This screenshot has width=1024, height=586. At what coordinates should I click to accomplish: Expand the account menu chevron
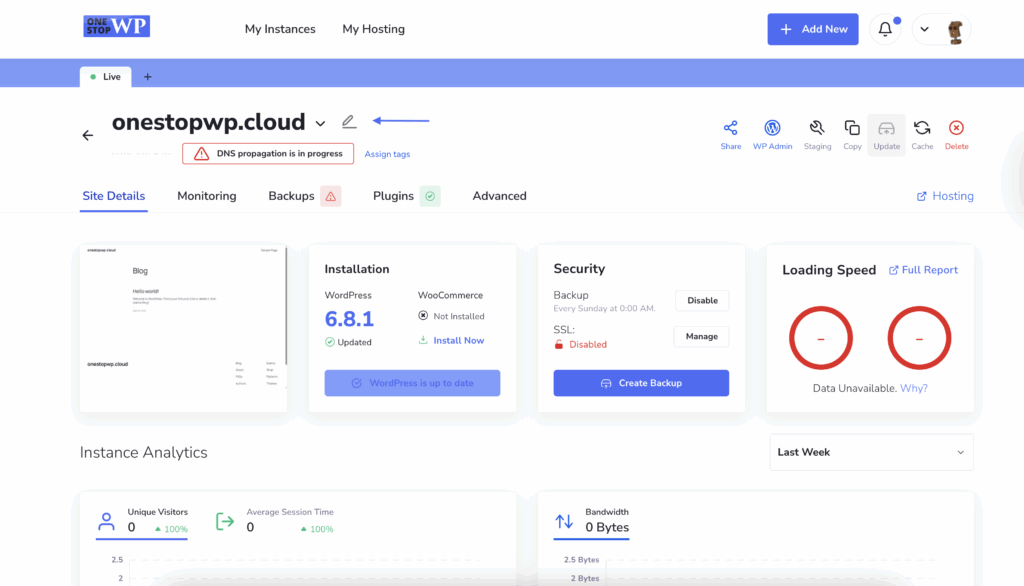pyautogui.click(x=924, y=29)
